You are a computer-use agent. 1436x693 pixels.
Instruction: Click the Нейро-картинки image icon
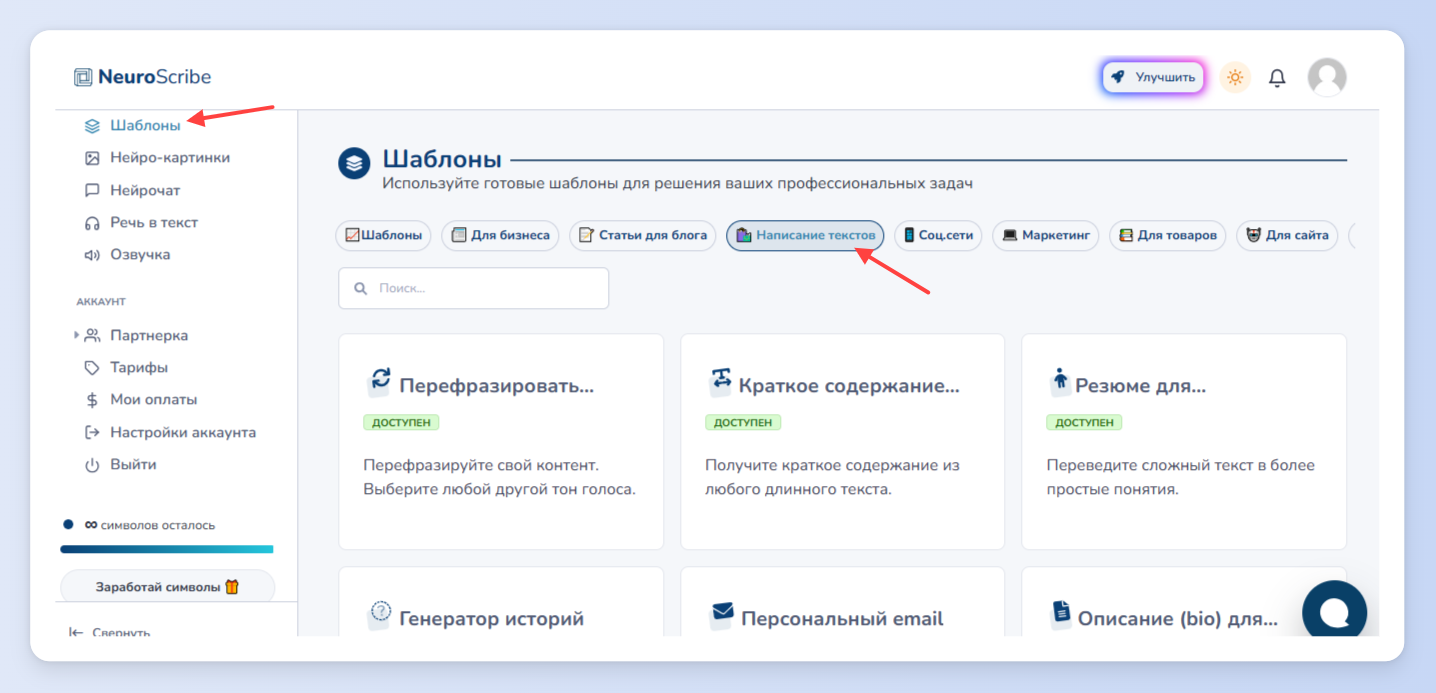[x=92, y=158]
